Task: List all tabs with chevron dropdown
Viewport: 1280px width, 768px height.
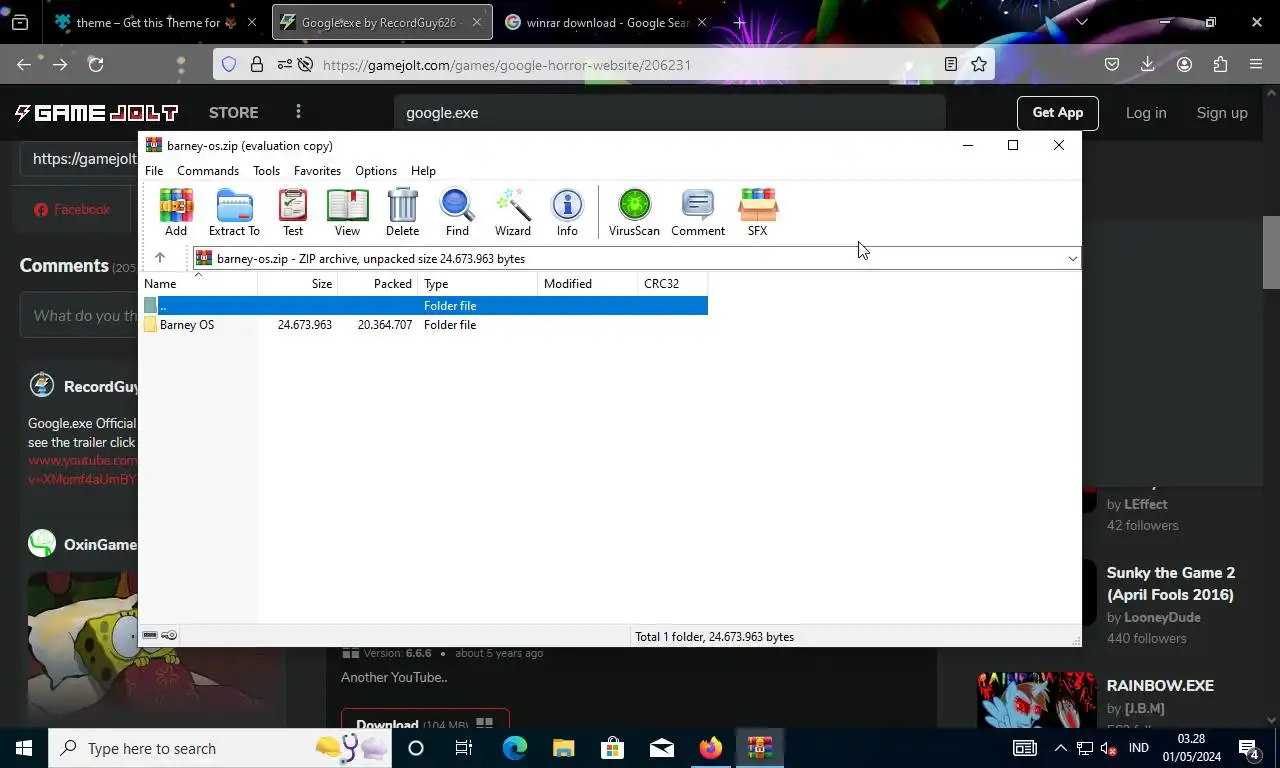Action: pos(1081,22)
